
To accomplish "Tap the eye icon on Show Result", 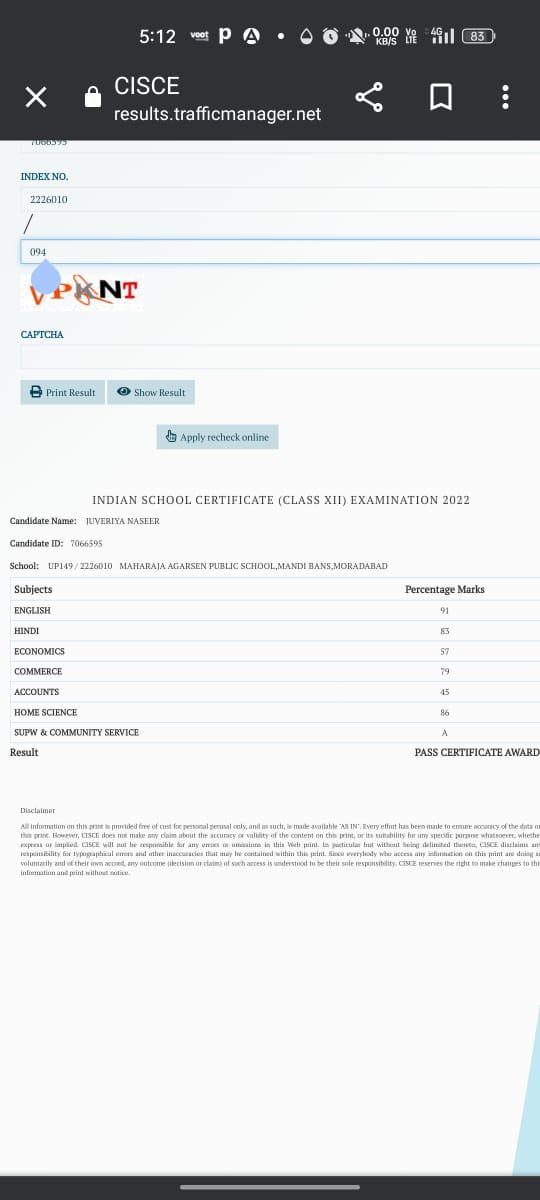I will coord(124,392).
